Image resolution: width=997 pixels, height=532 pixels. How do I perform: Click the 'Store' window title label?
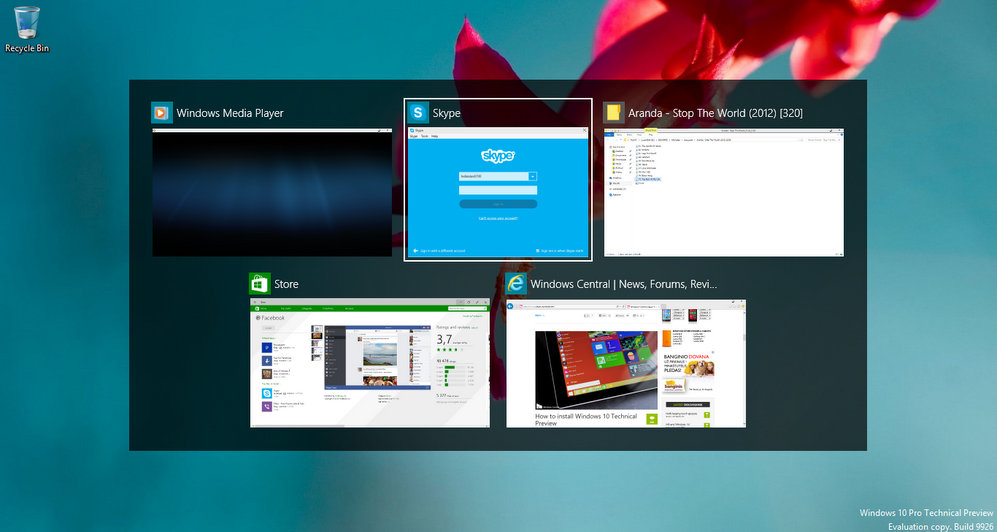click(286, 284)
